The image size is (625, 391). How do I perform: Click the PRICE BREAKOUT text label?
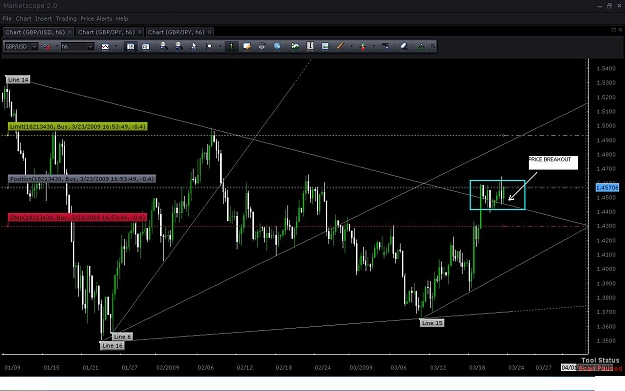click(553, 163)
